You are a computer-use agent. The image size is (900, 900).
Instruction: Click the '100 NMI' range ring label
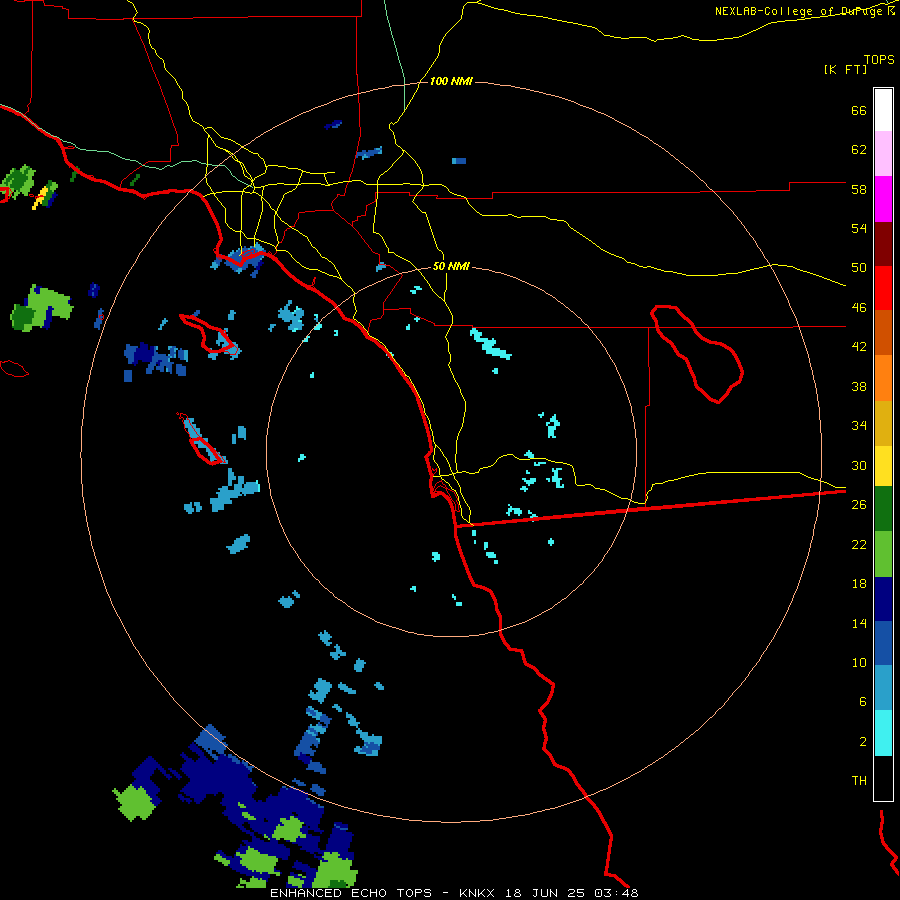(451, 82)
